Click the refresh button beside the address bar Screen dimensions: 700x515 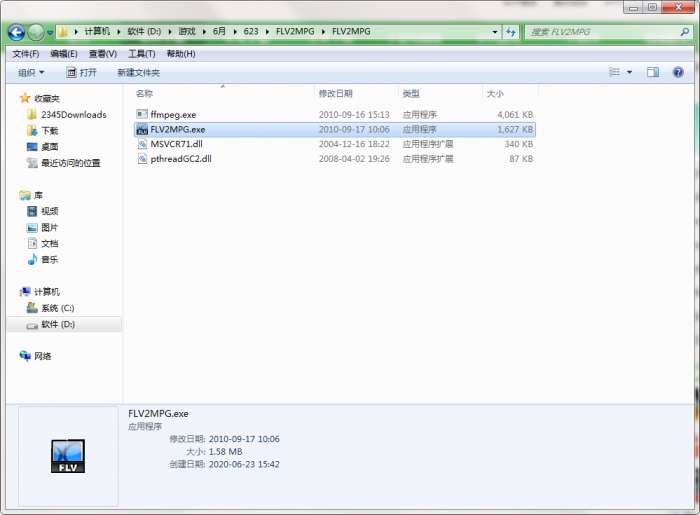coord(511,32)
